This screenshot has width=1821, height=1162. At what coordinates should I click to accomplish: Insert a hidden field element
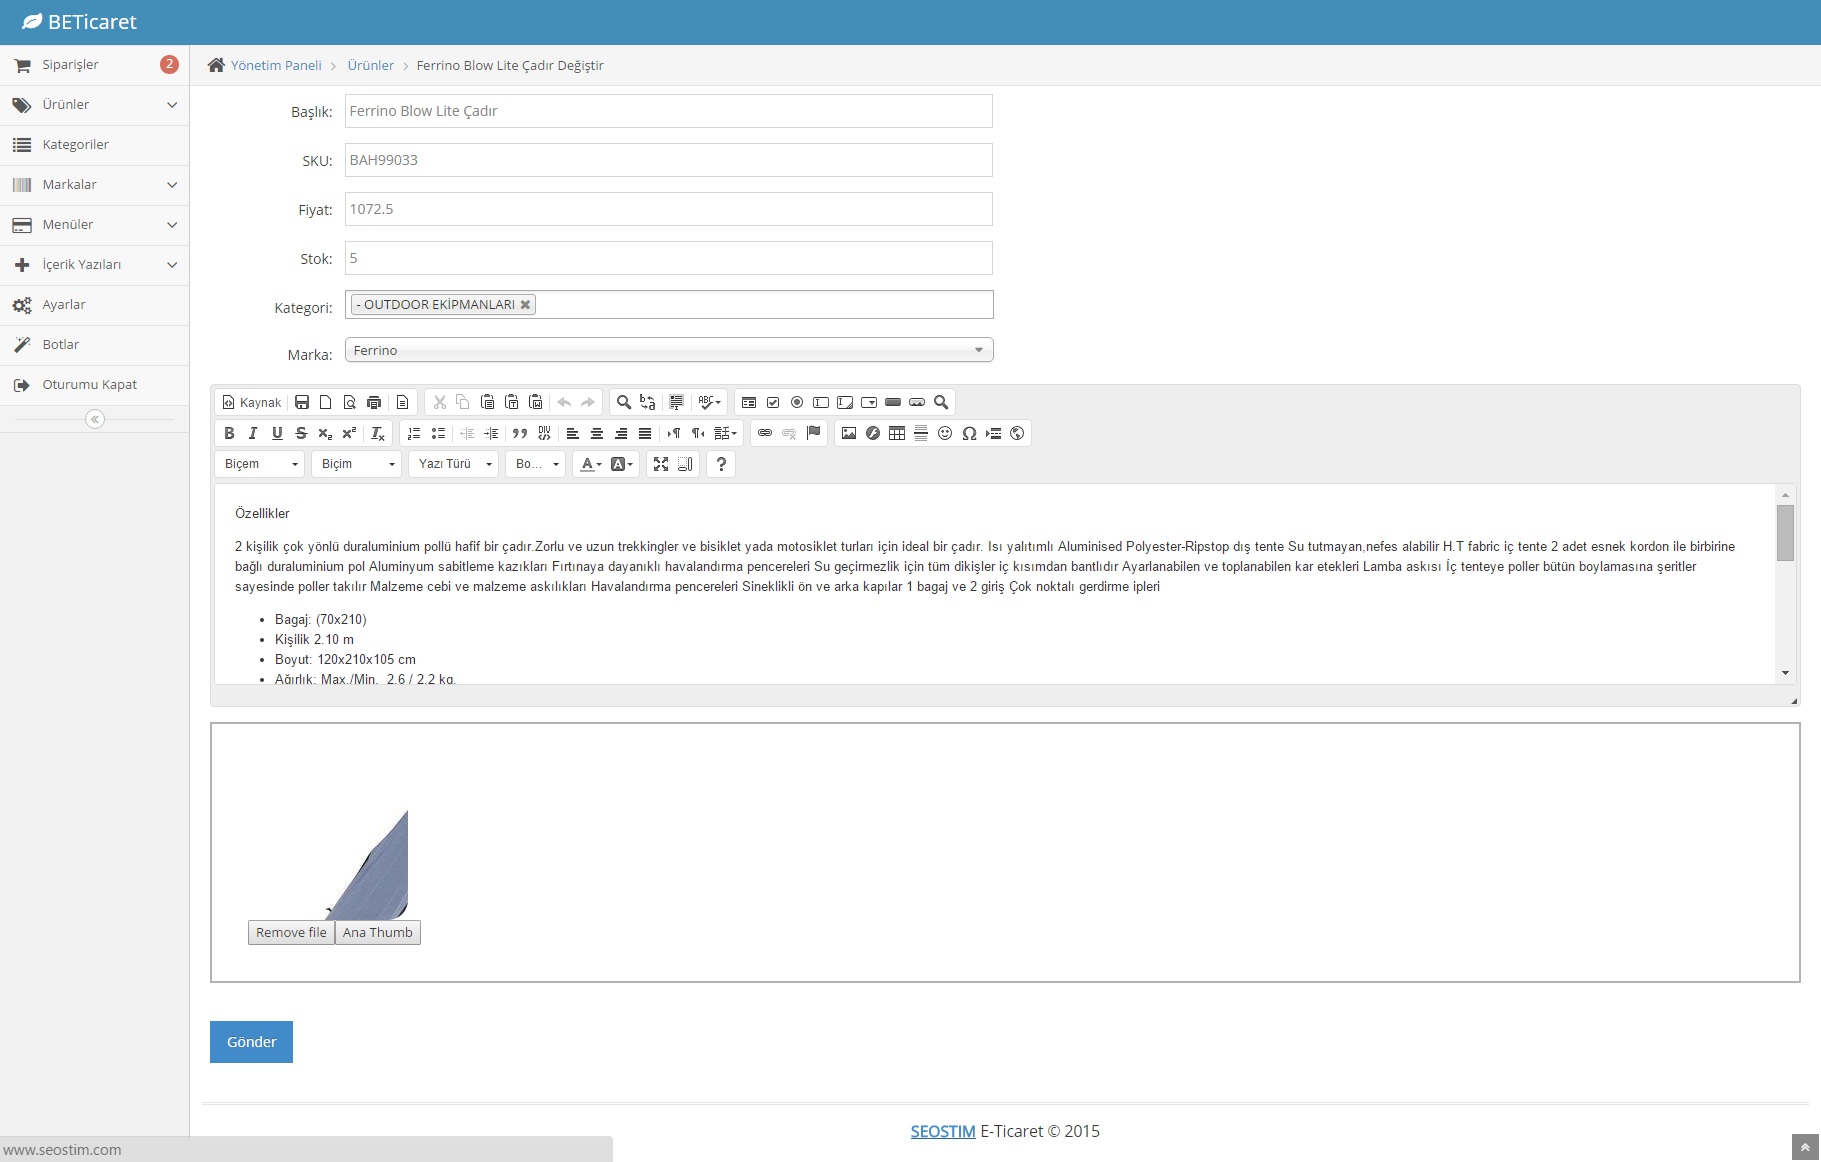(x=941, y=402)
